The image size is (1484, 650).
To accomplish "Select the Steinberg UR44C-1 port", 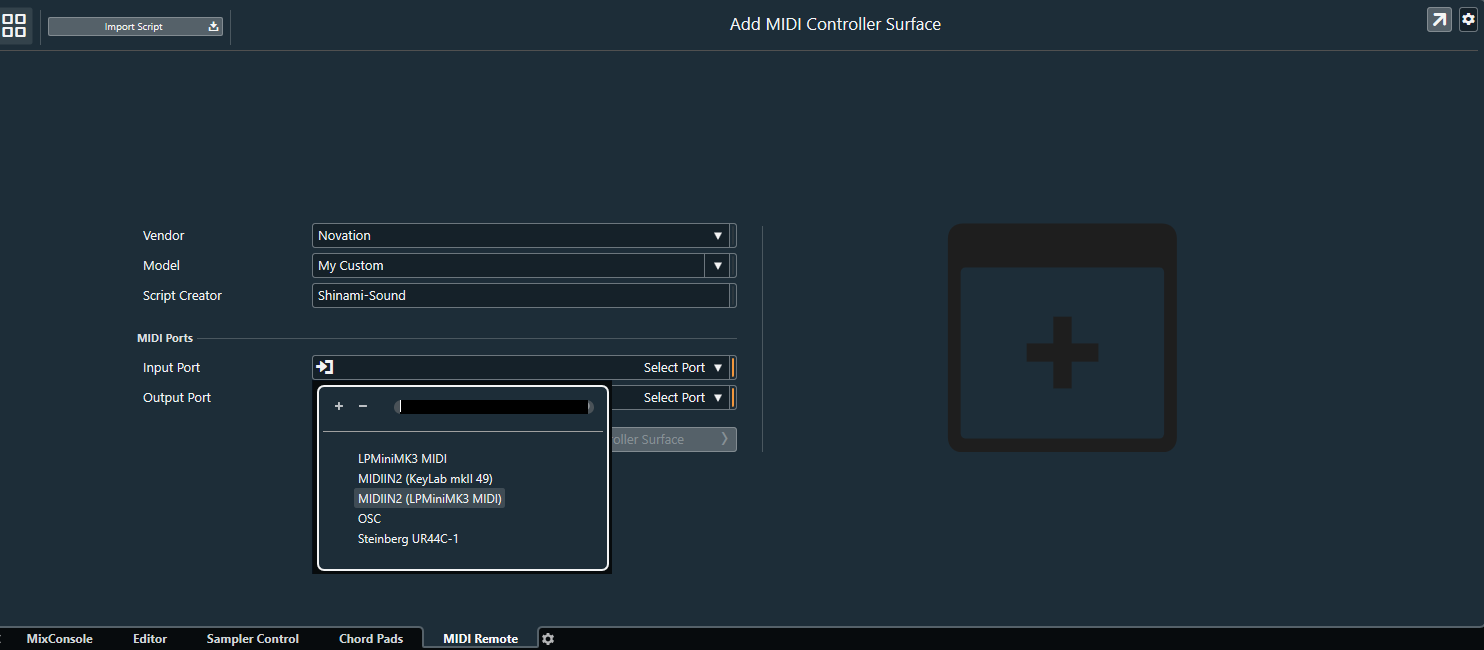I will (408, 538).
